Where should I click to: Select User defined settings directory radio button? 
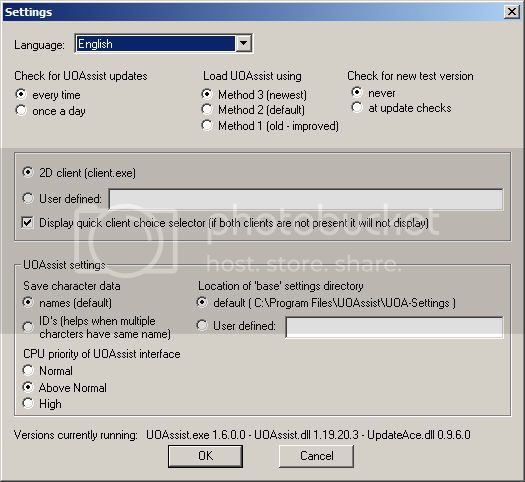tap(202, 325)
